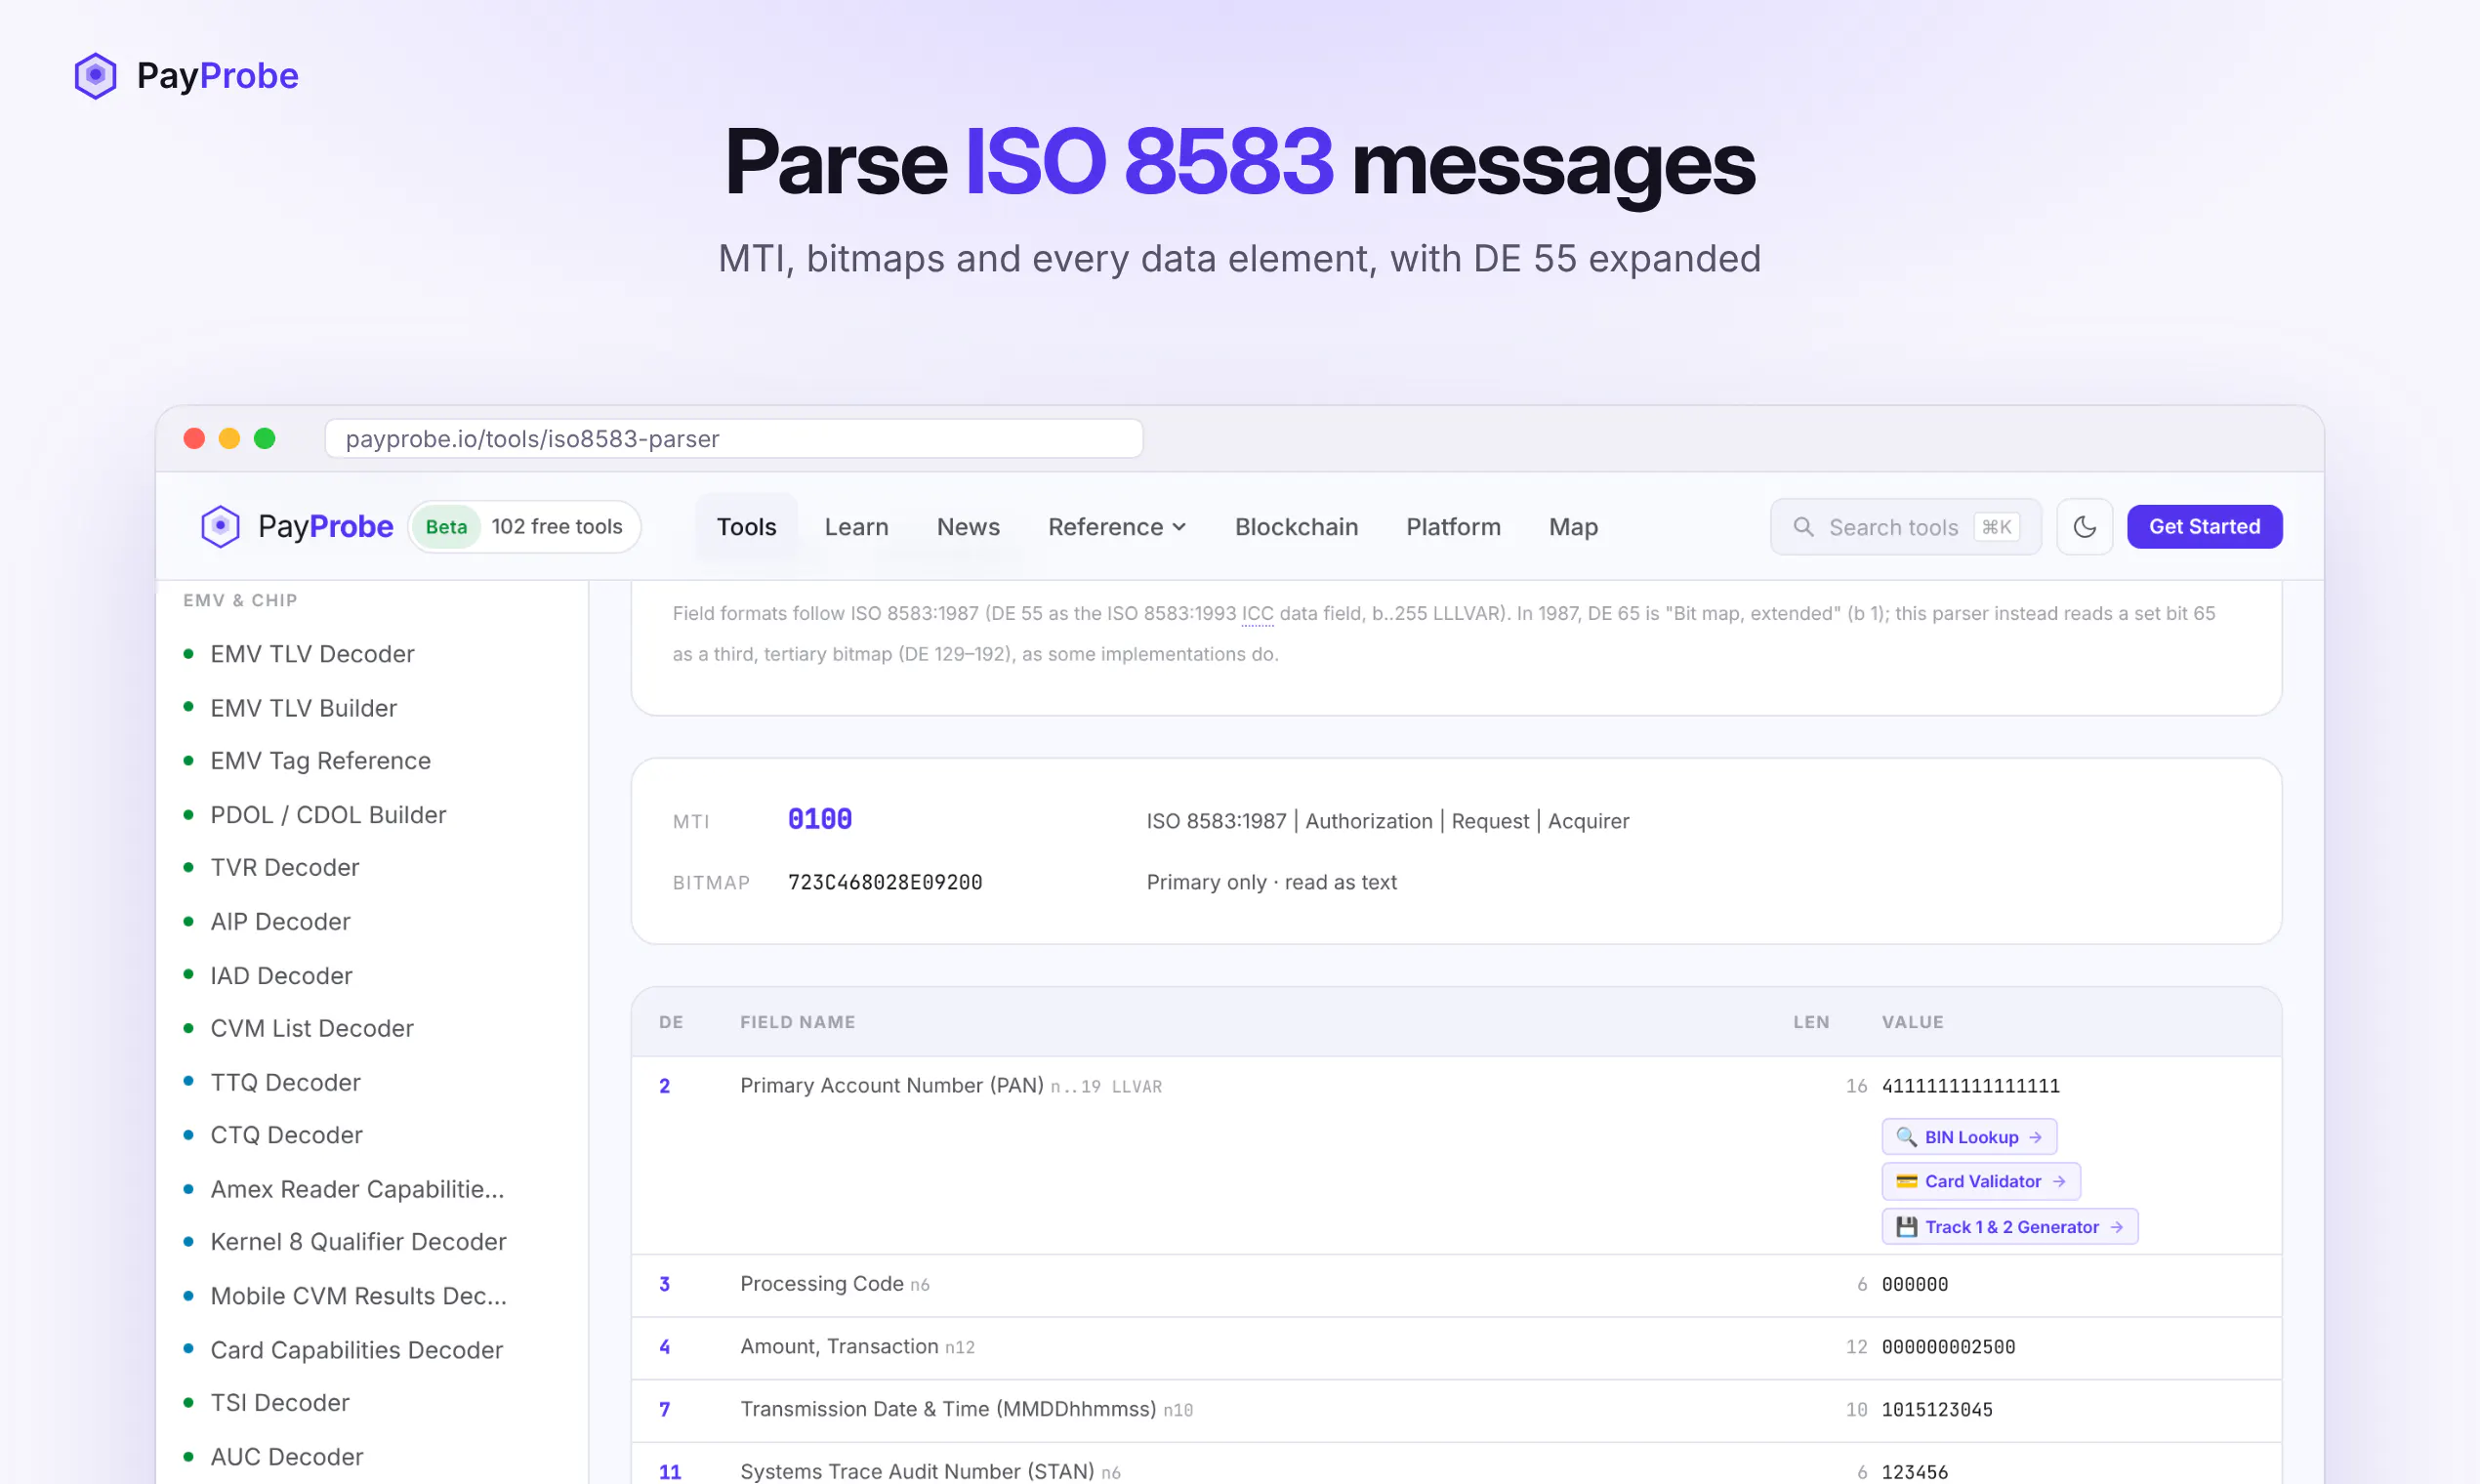The image size is (2480, 1484).
Task: Open the Reference dropdown menu
Action: point(1117,526)
